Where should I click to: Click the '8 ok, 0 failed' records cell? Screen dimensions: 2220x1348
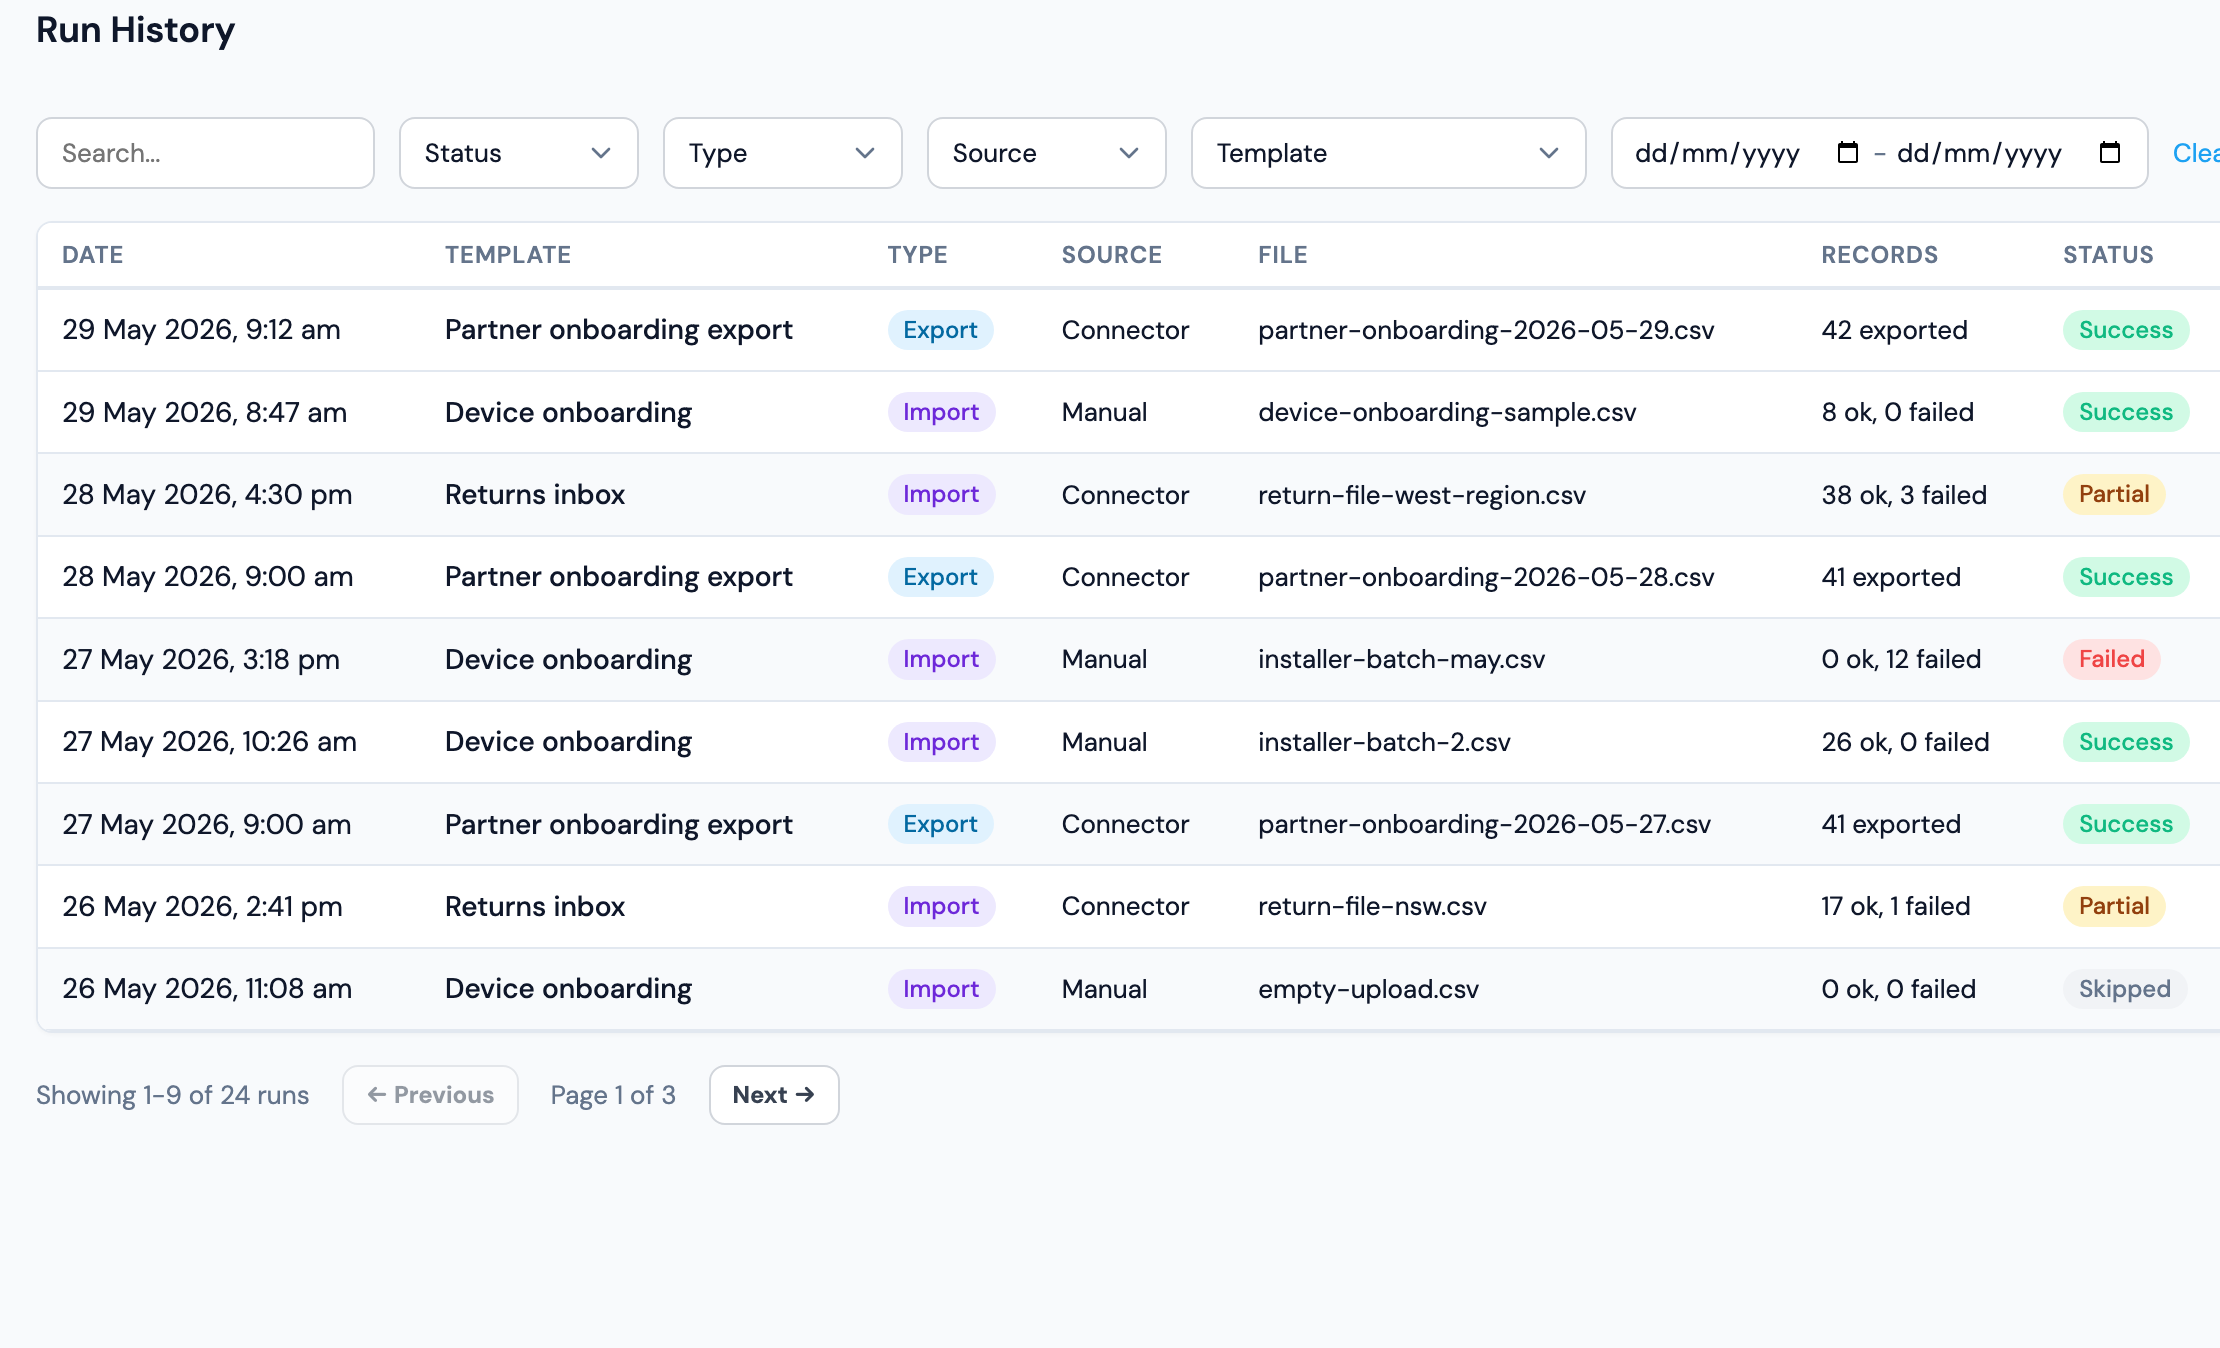(1897, 412)
